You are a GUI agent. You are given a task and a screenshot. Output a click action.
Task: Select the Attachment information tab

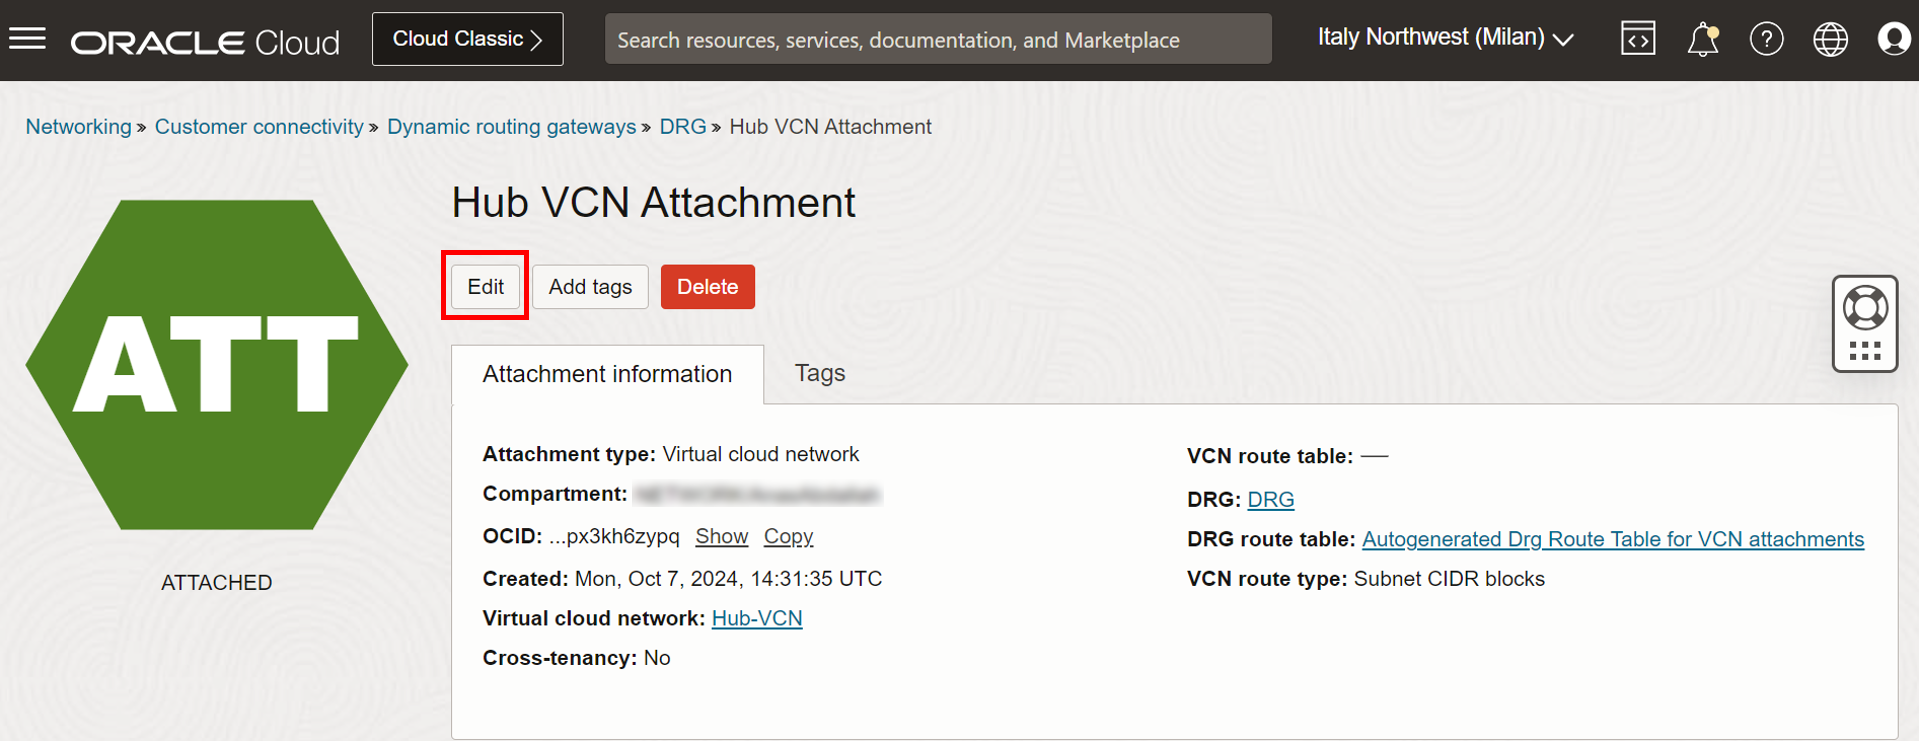click(x=608, y=374)
